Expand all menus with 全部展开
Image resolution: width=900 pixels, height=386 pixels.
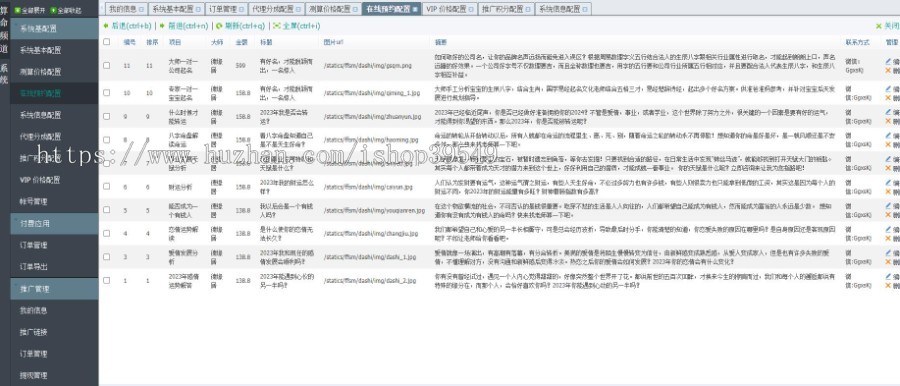[30, 10]
